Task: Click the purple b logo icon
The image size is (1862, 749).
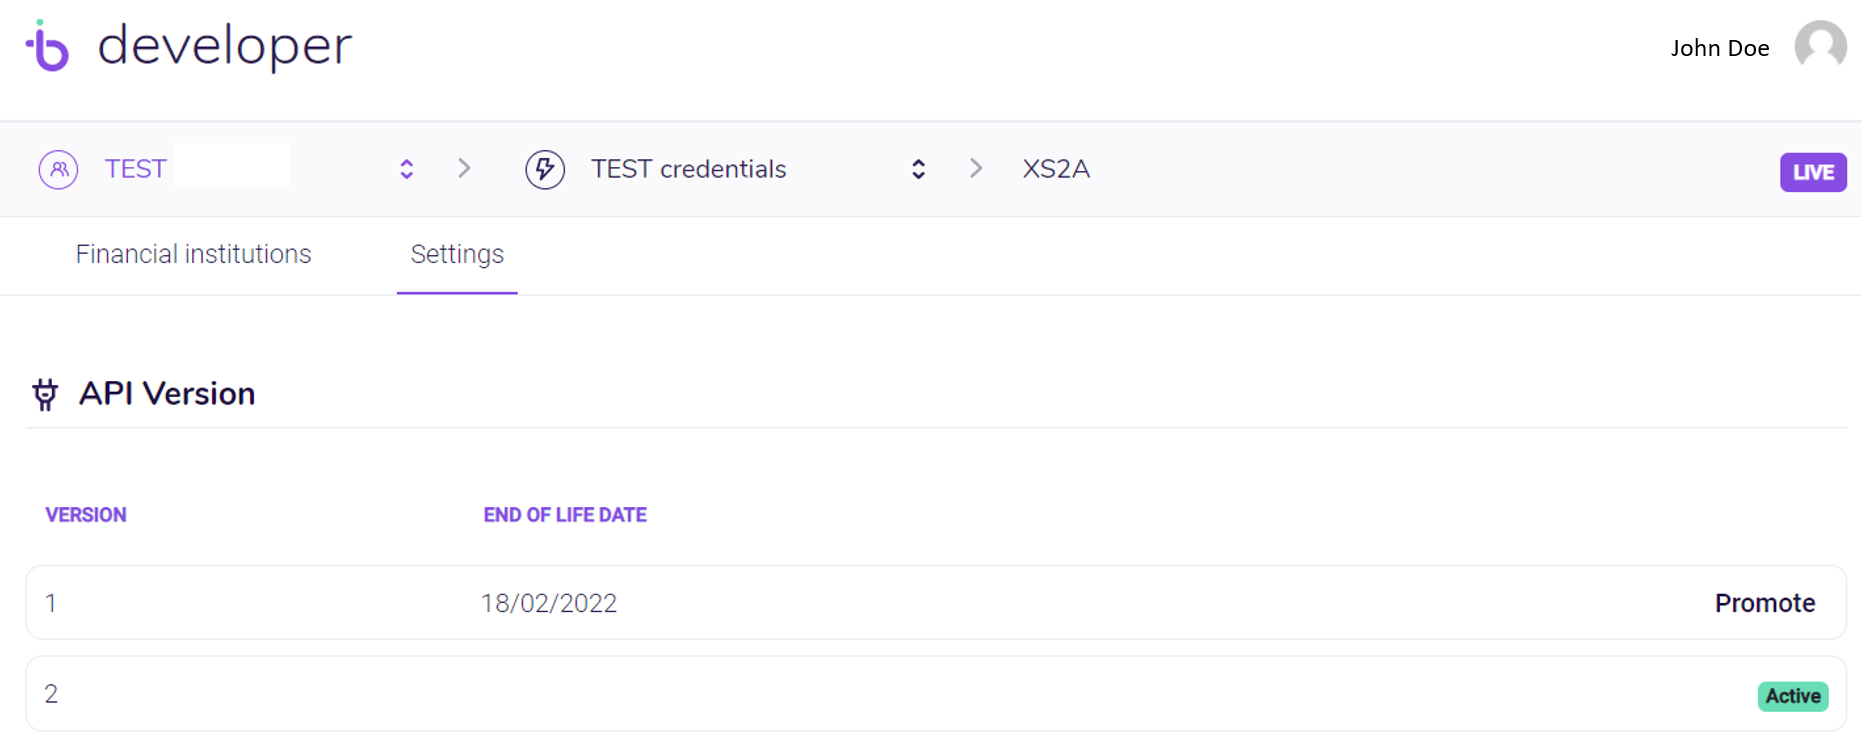Action: (x=47, y=47)
